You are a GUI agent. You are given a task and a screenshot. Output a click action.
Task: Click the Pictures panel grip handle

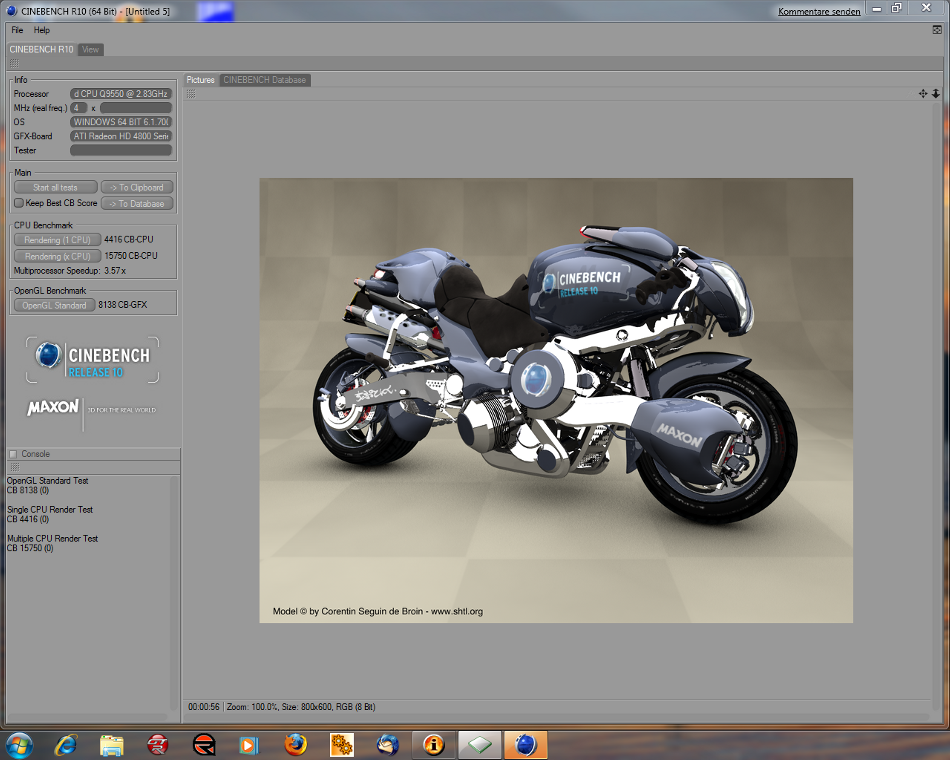191,93
